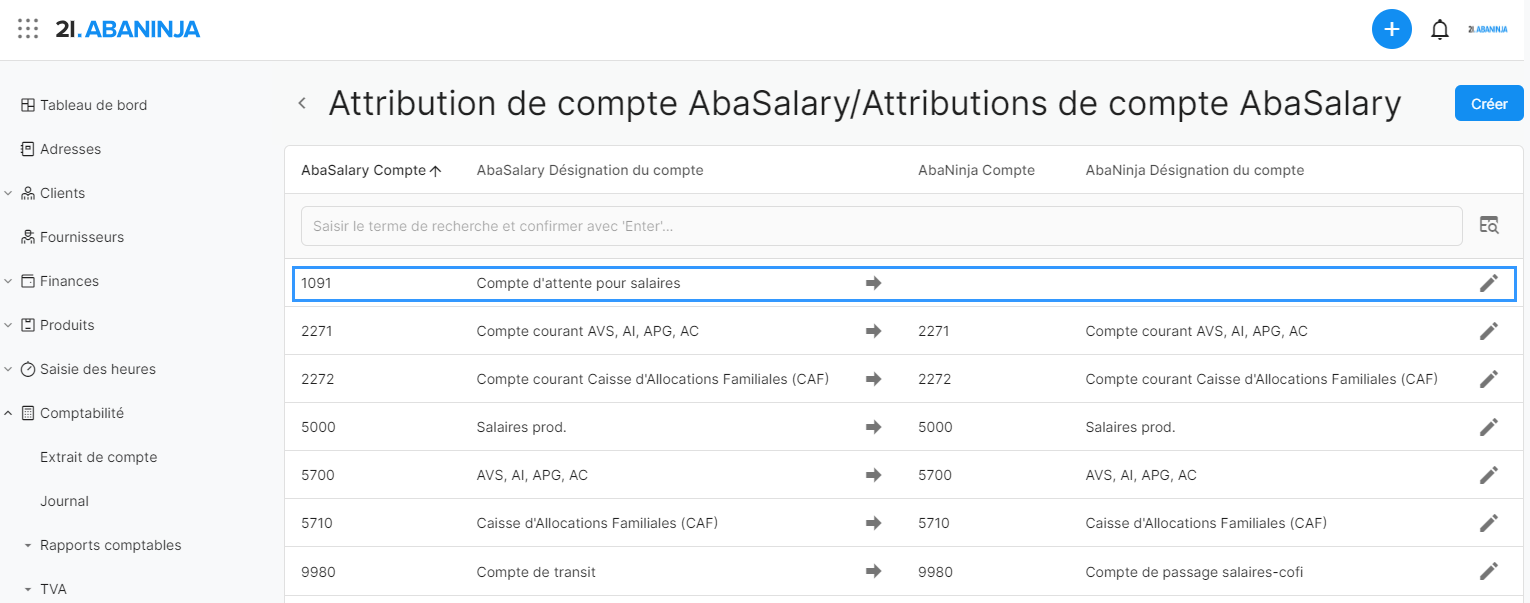This screenshot has height=603, width=1530.
Task: Click the Fournisseurs supplier icon
Action: pyautogui.click(x=28, y=237)
